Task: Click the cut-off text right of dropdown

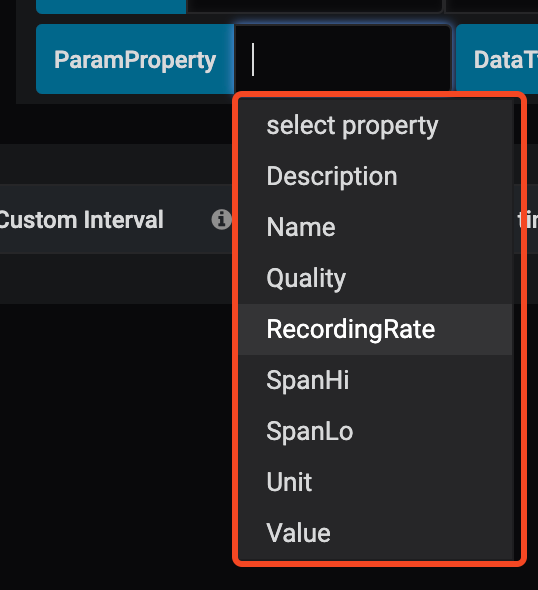Action: click(x=528, y=220)
